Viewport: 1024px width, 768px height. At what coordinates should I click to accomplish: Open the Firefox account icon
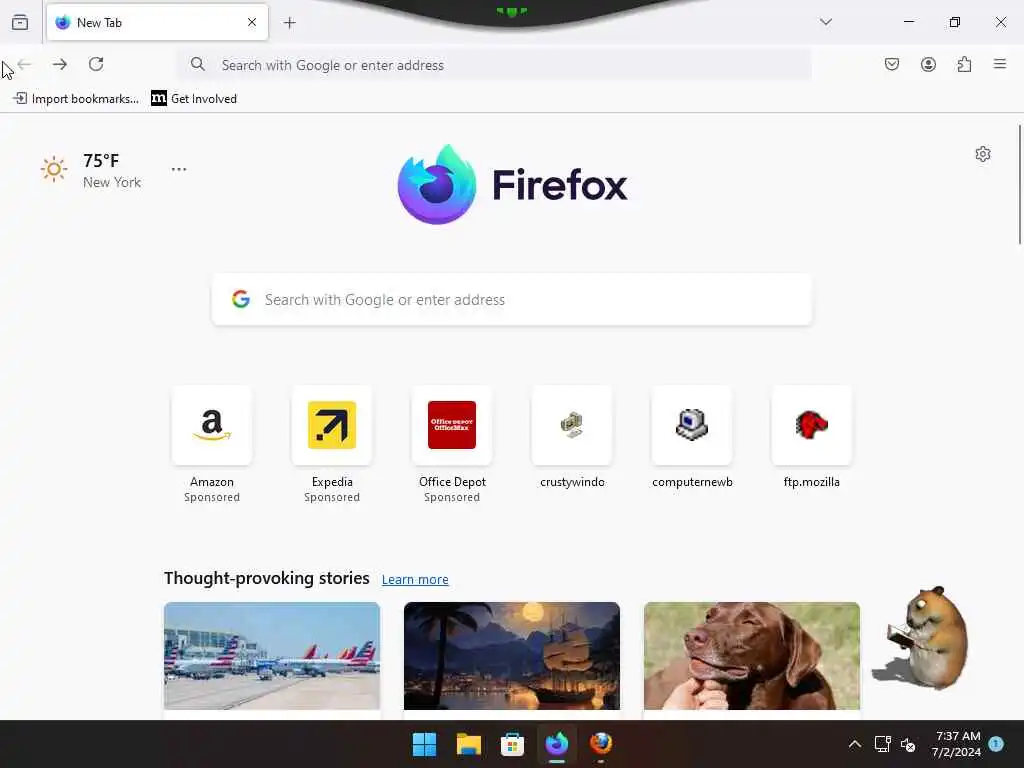928,64
